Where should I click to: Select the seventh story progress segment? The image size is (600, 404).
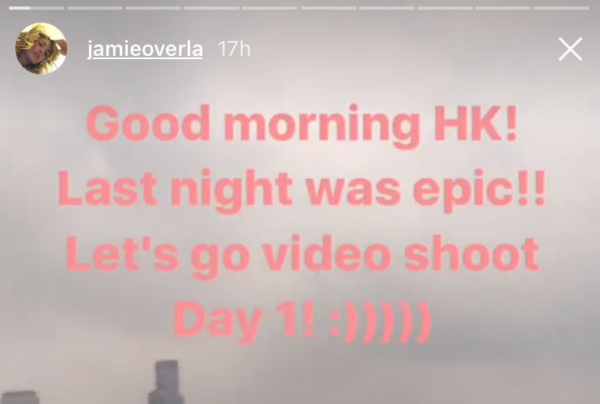[386, 8]
